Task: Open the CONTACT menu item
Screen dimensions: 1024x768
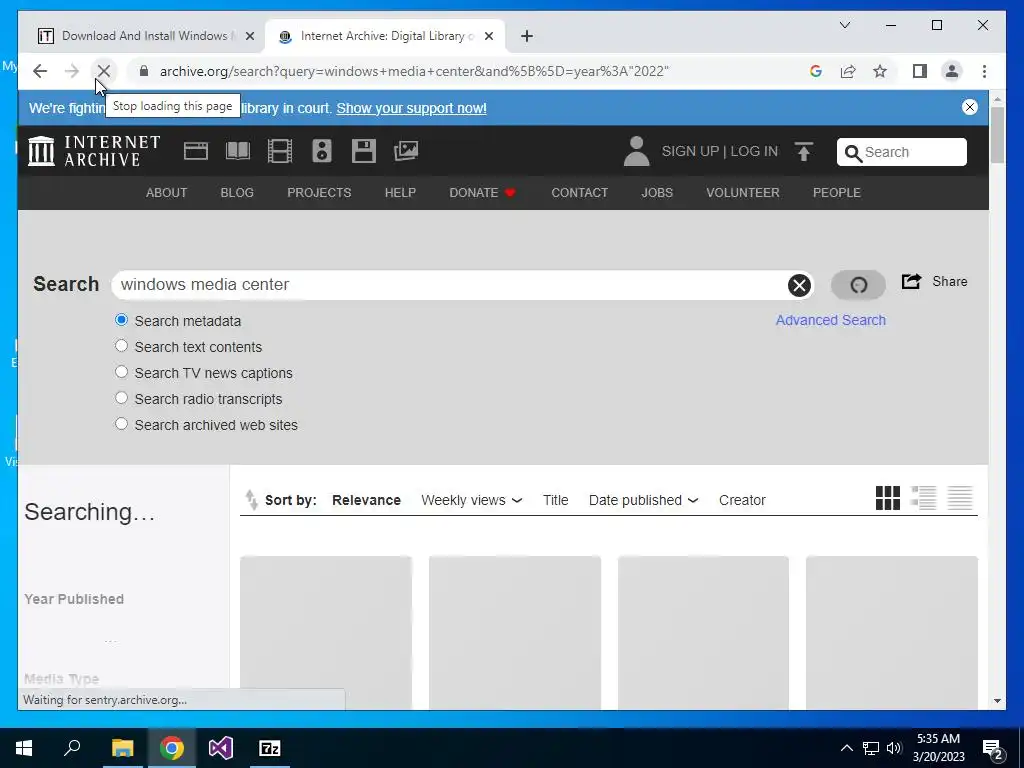Action: 579,193
